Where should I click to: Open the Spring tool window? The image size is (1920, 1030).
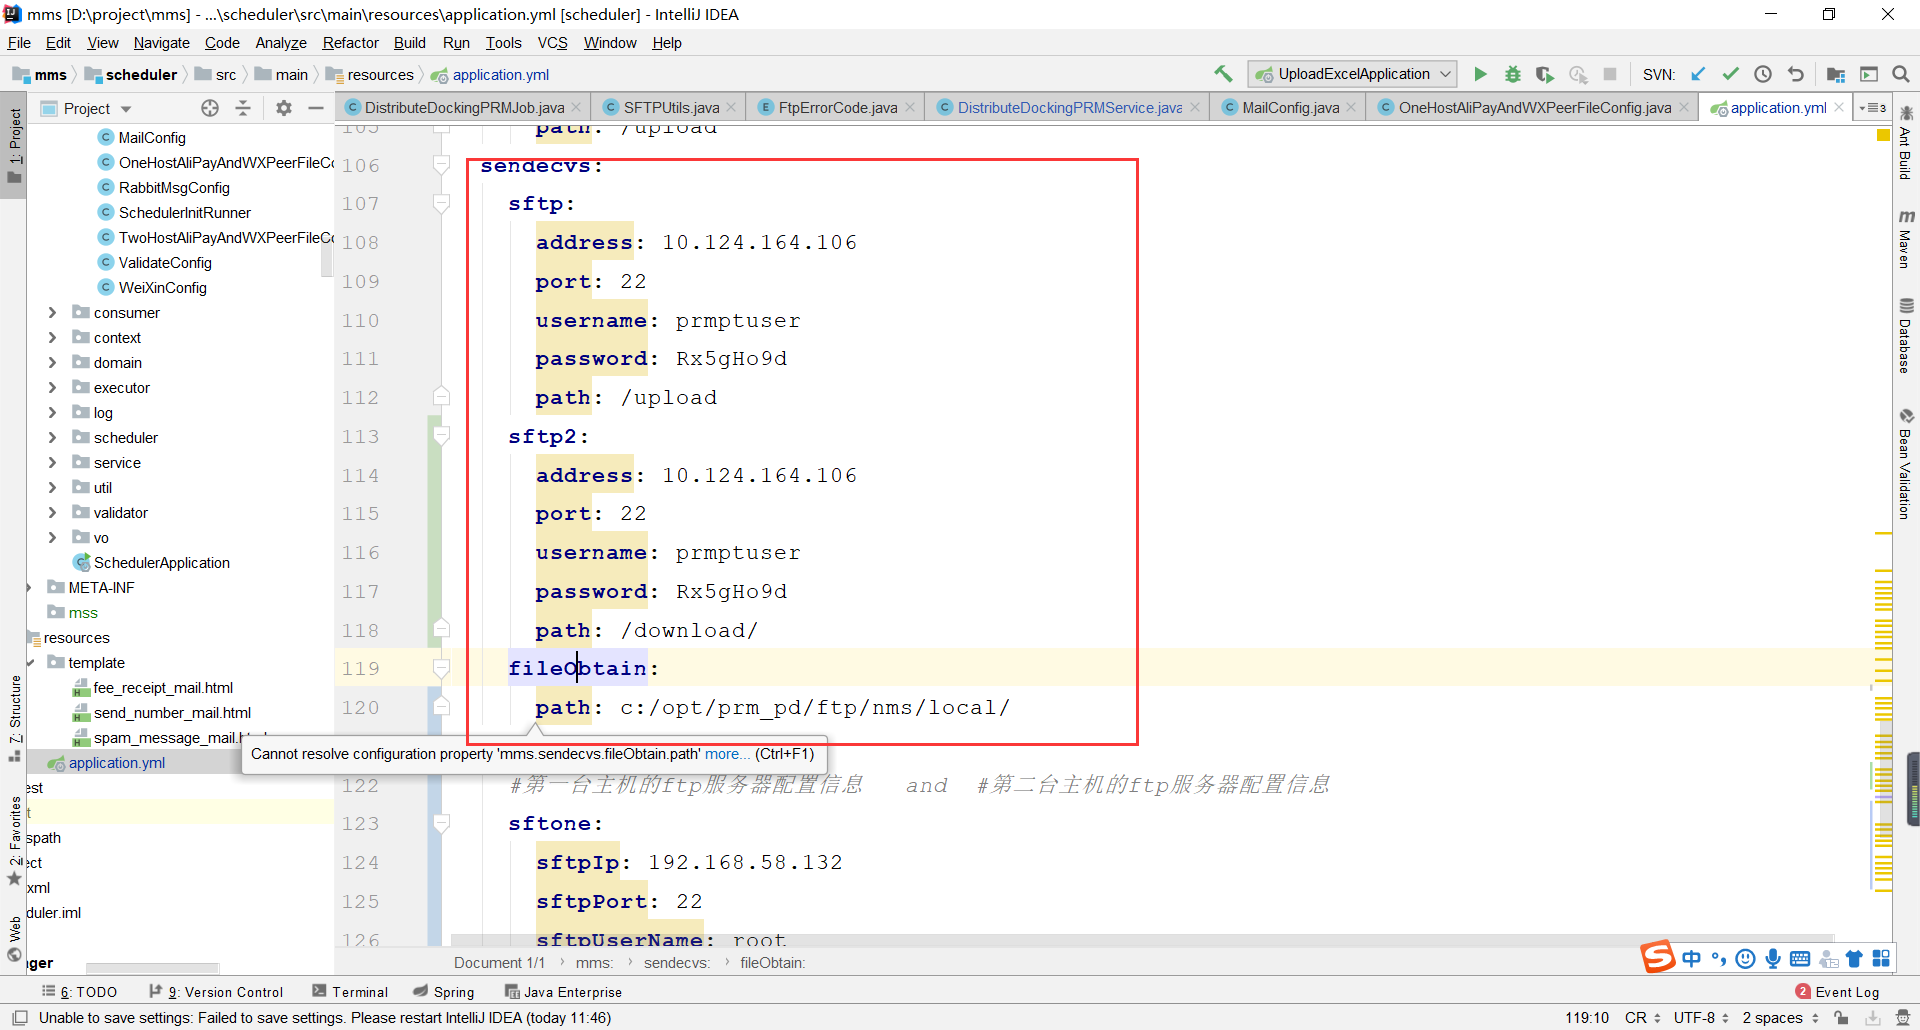tap(444, 992)
